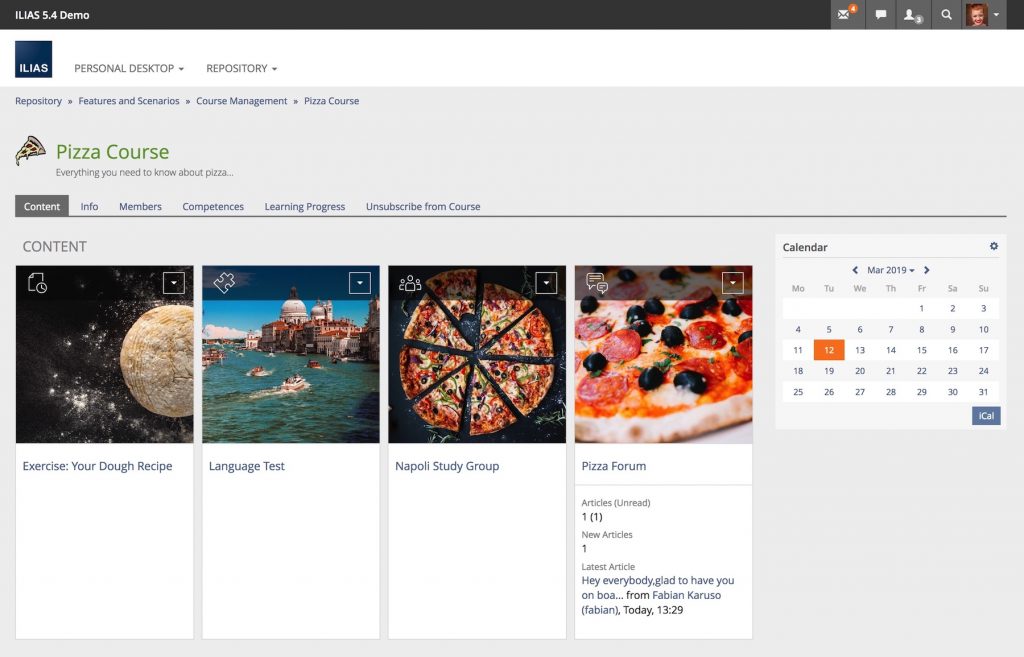
Task: Go to previous month in calendar
Action: click(855, 270)
